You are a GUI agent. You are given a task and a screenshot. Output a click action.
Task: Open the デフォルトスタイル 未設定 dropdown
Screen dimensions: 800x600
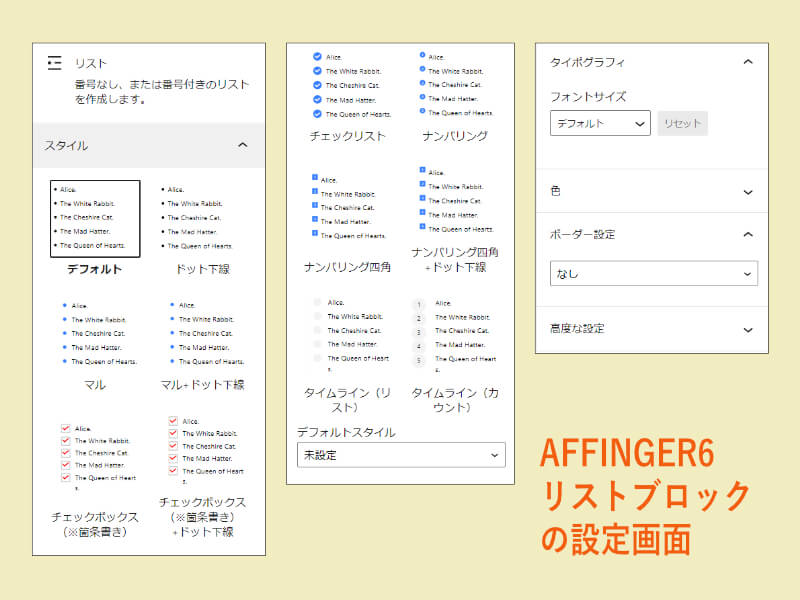[x=401, y=455]
